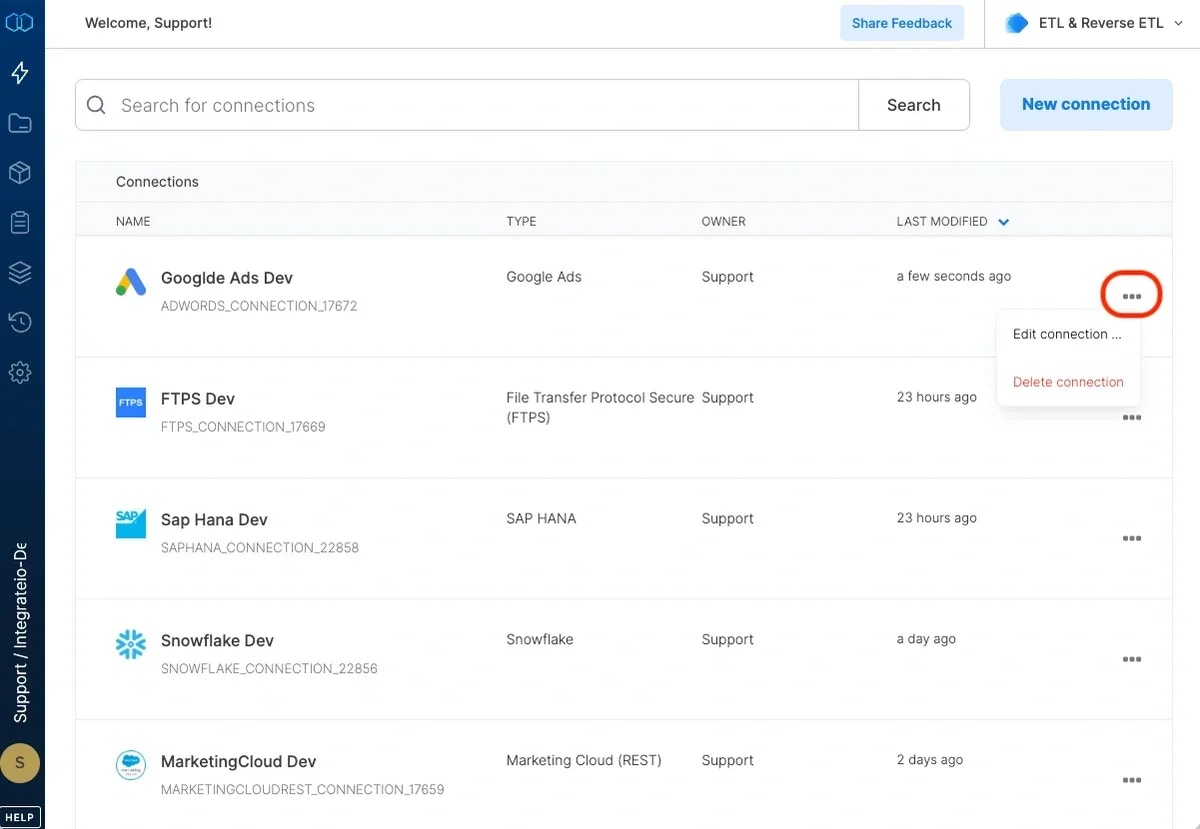
Task: Select the lightning bolt jobs icon
Action: click(x=21, y=72)
